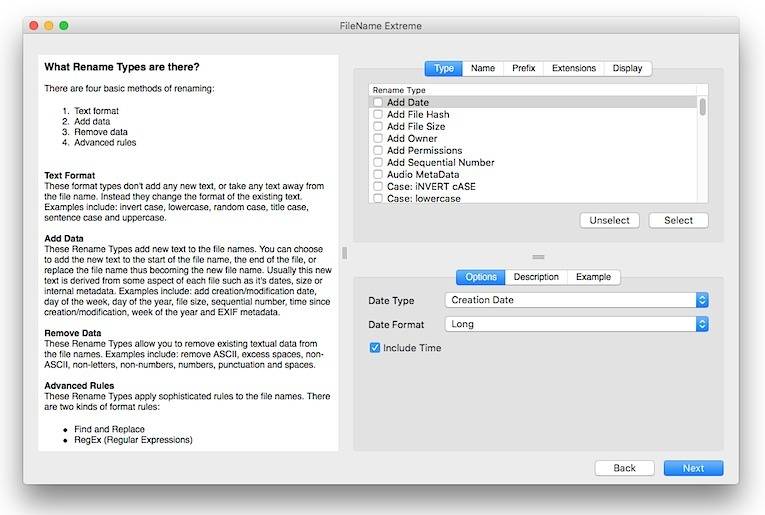Click the 'Date Type' label
765x515 pixels.
click(x=391, y=300)
